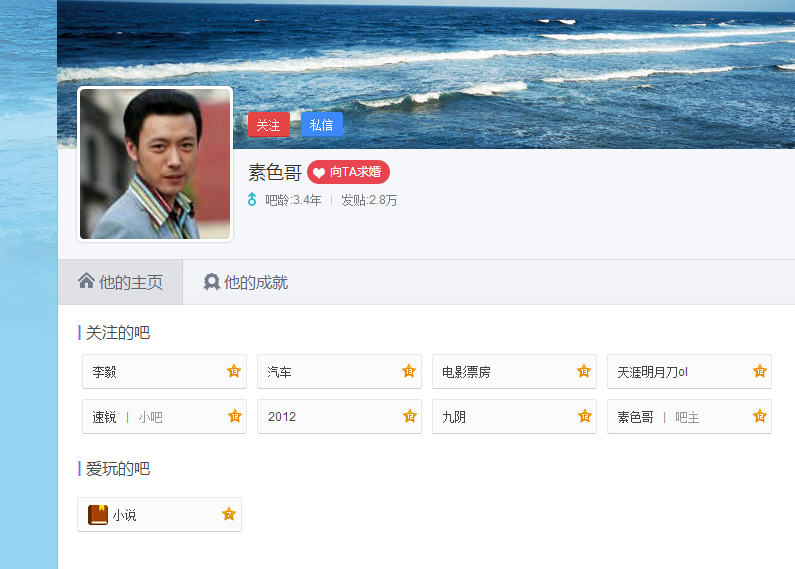Click the heart icon in proposal button

click(x=319, y=172)
